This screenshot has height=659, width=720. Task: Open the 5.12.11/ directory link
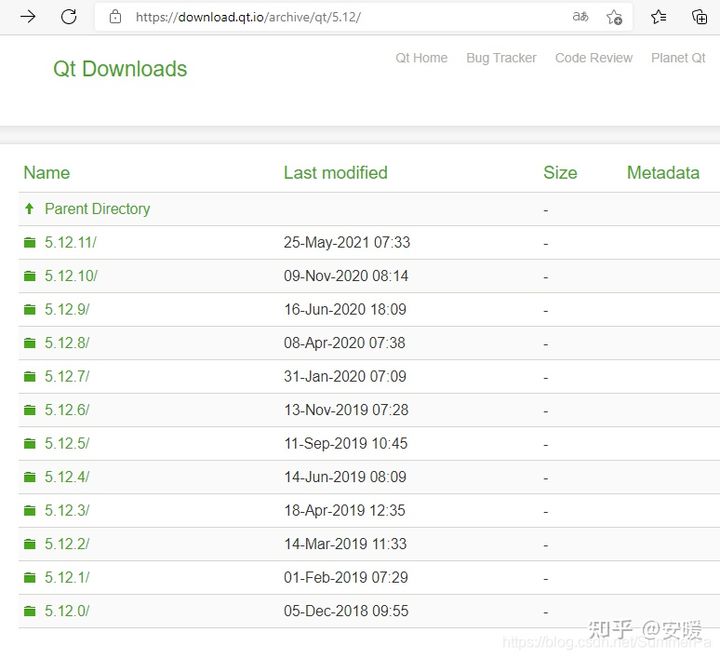(71, 242)
